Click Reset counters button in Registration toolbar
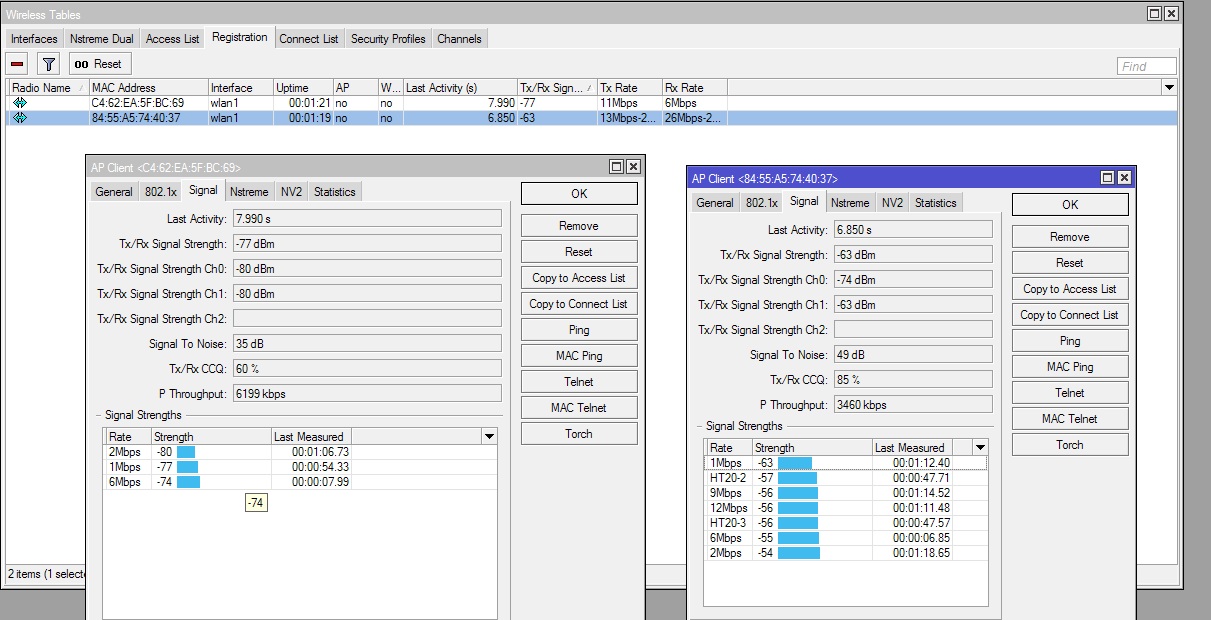 (x=98, y=64)
